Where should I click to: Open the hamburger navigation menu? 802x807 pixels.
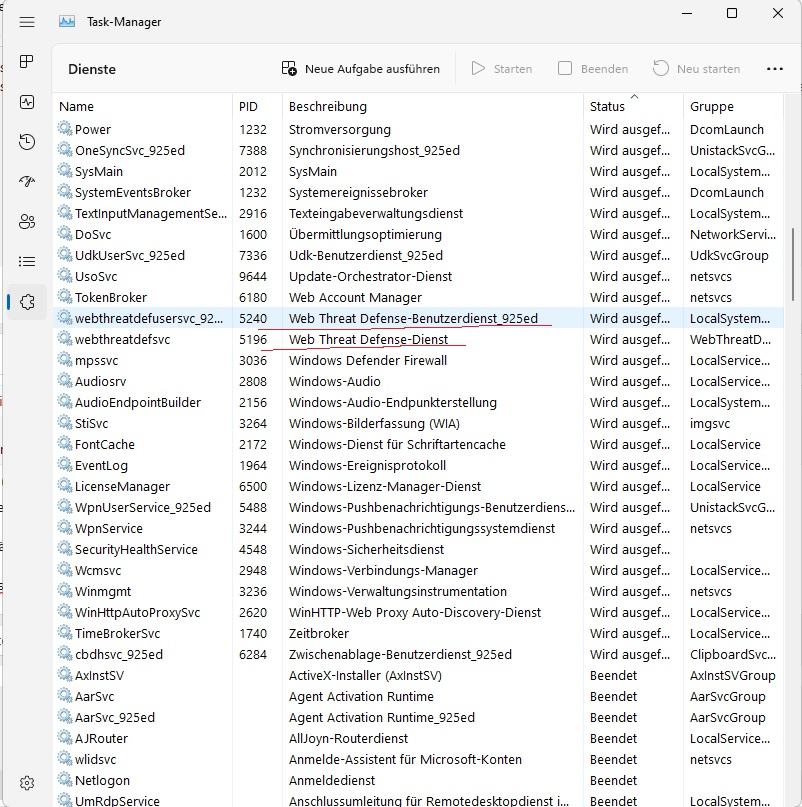[27, 22]
